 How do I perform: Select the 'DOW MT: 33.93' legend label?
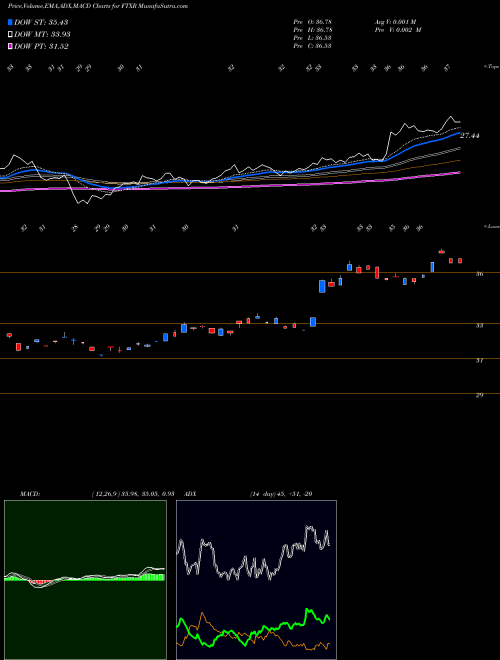(x=42, y=35)
